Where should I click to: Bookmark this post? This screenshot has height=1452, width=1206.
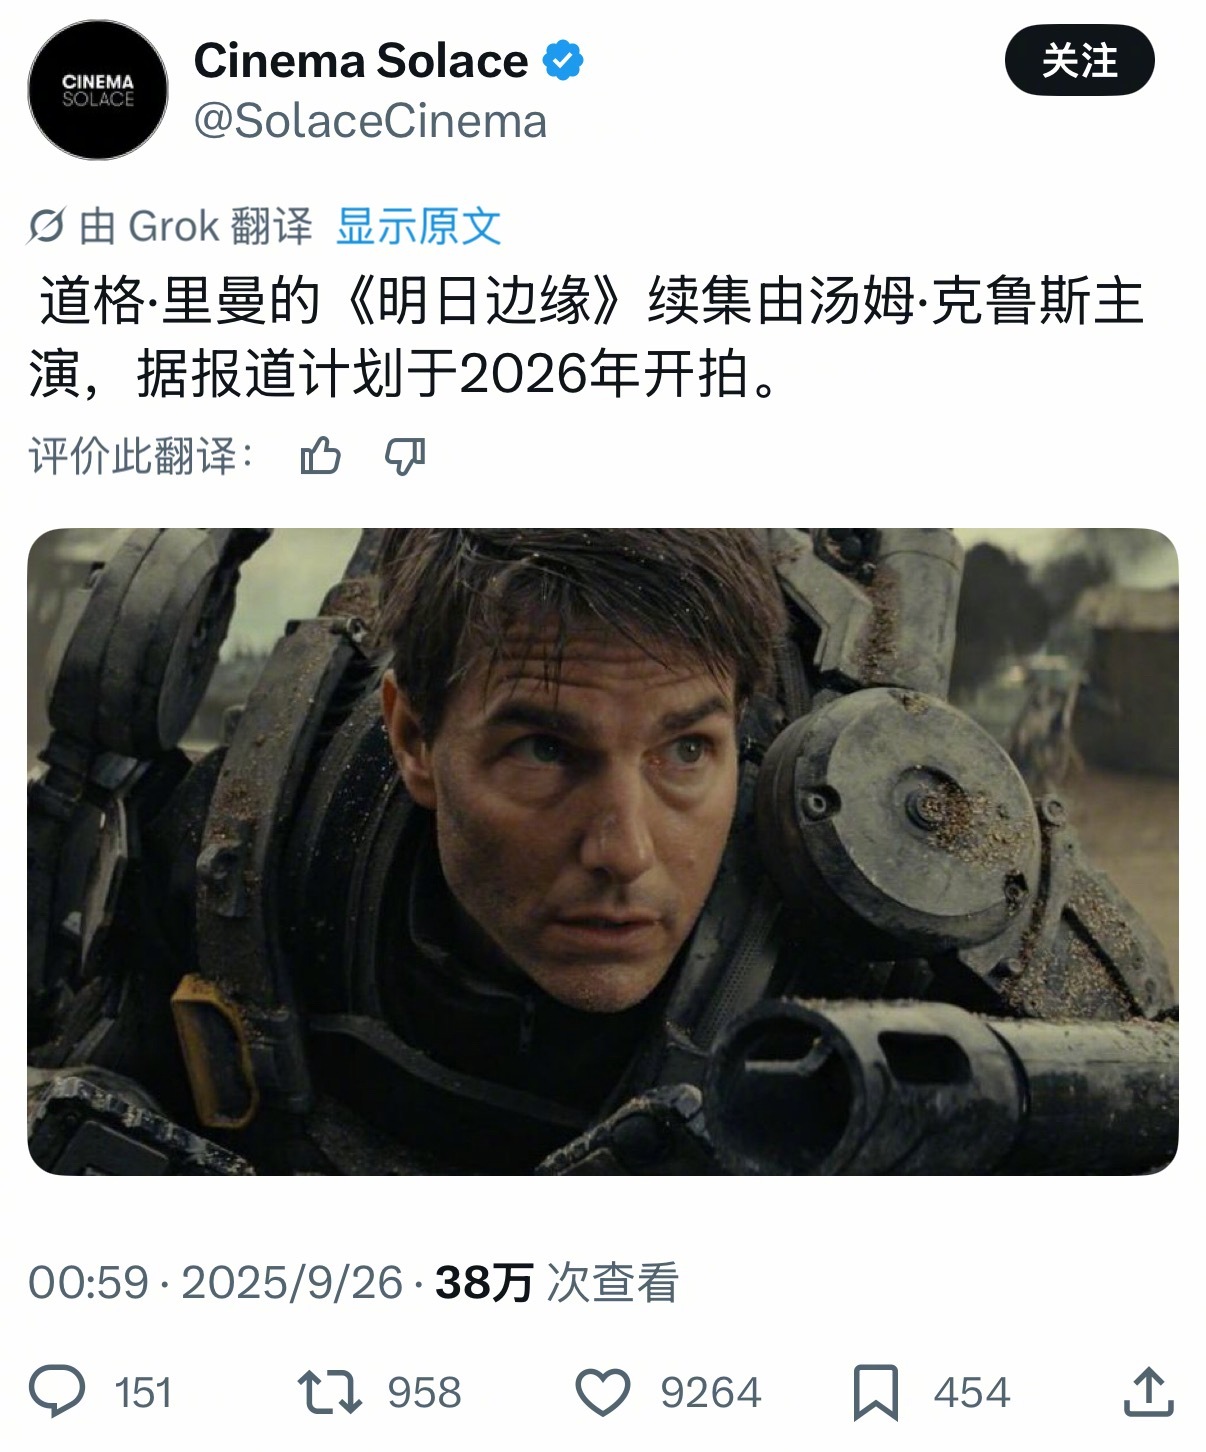coord(876,1393)
